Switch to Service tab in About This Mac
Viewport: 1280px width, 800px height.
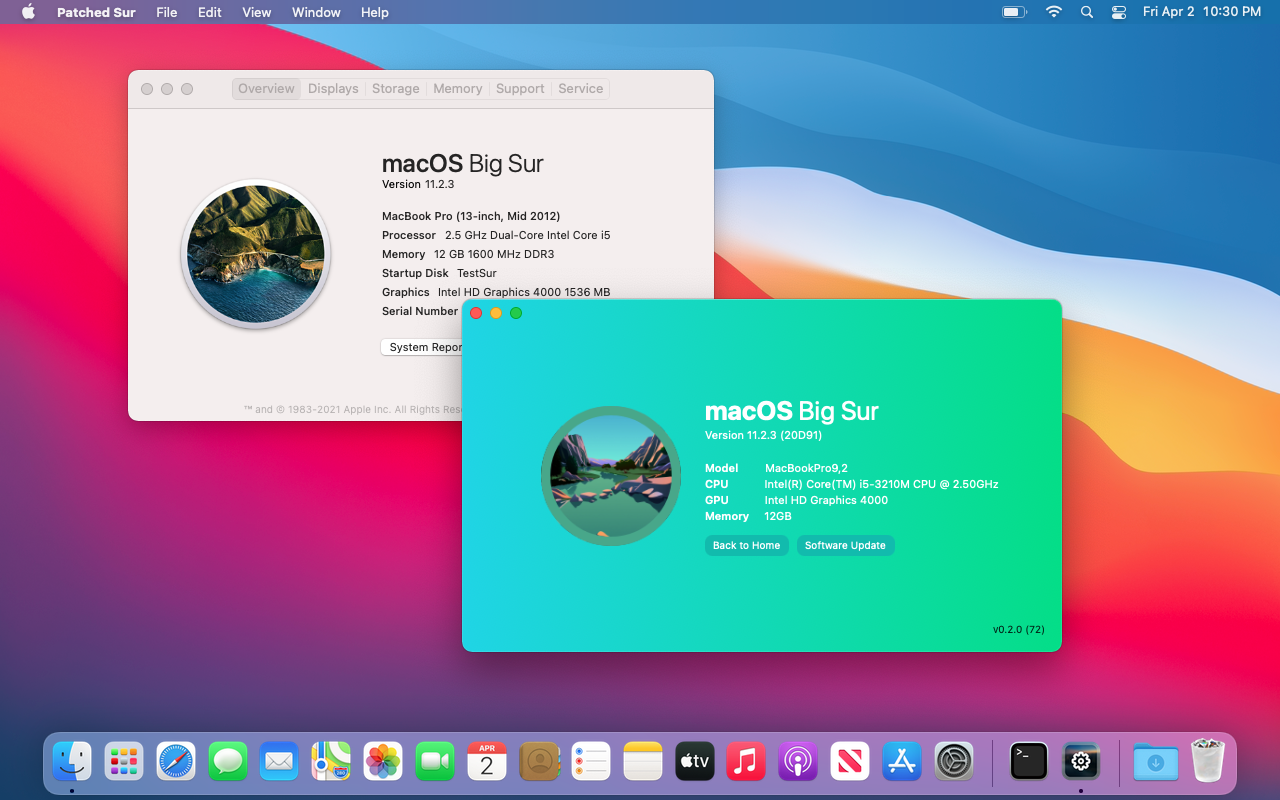pos(581,89)
